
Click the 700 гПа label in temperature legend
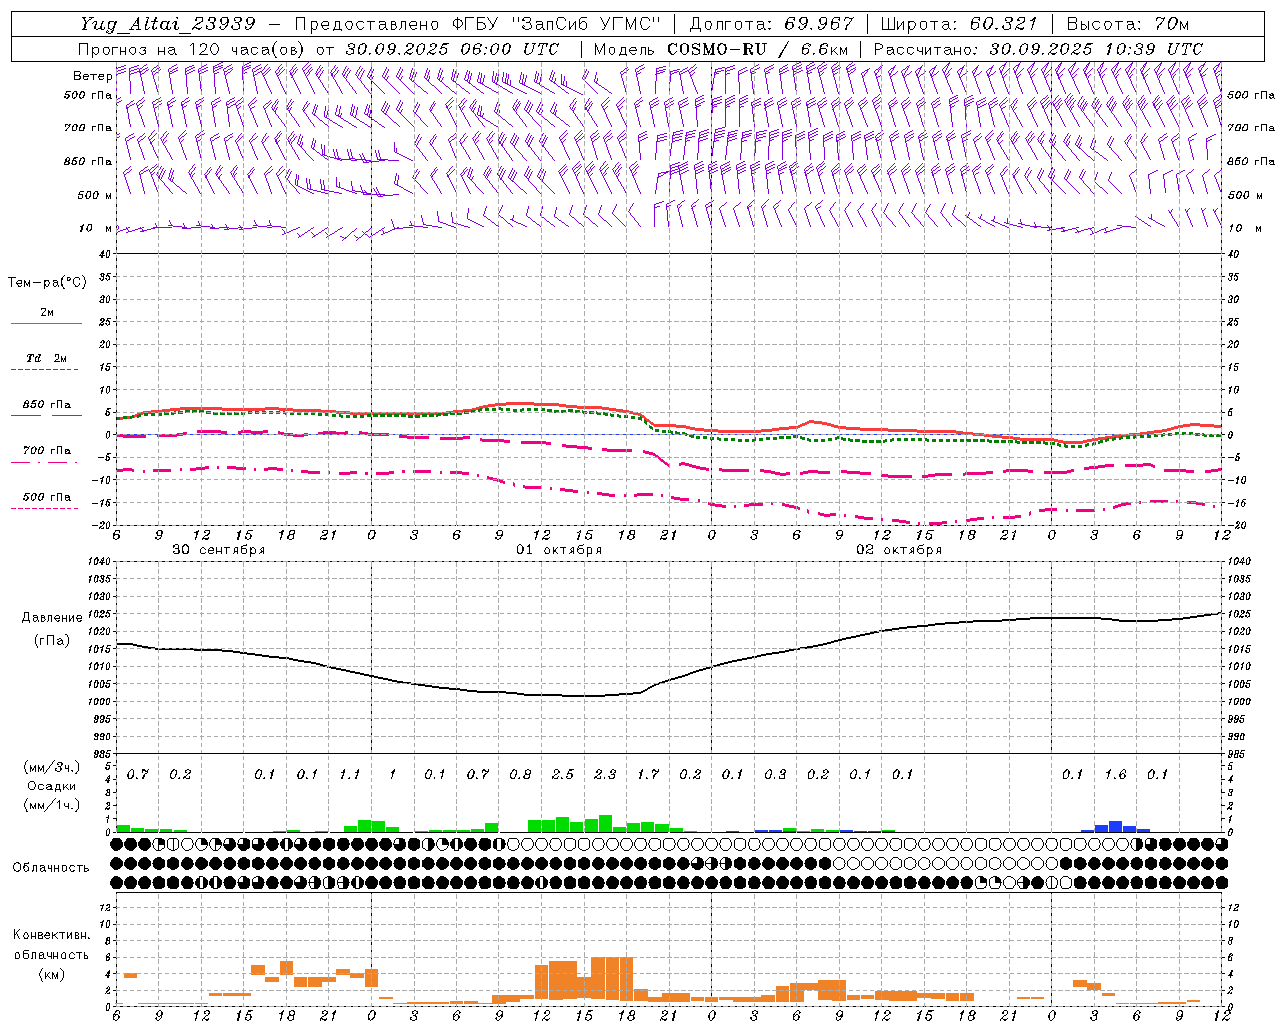tap(47, 451)
